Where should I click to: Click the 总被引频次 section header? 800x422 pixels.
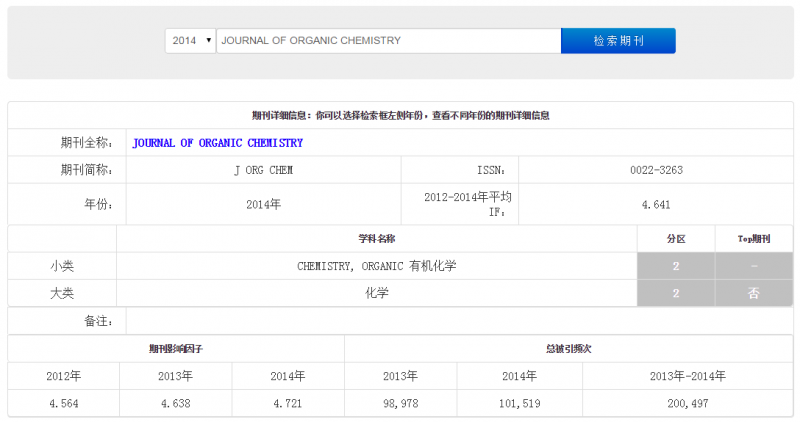point(568,349)
